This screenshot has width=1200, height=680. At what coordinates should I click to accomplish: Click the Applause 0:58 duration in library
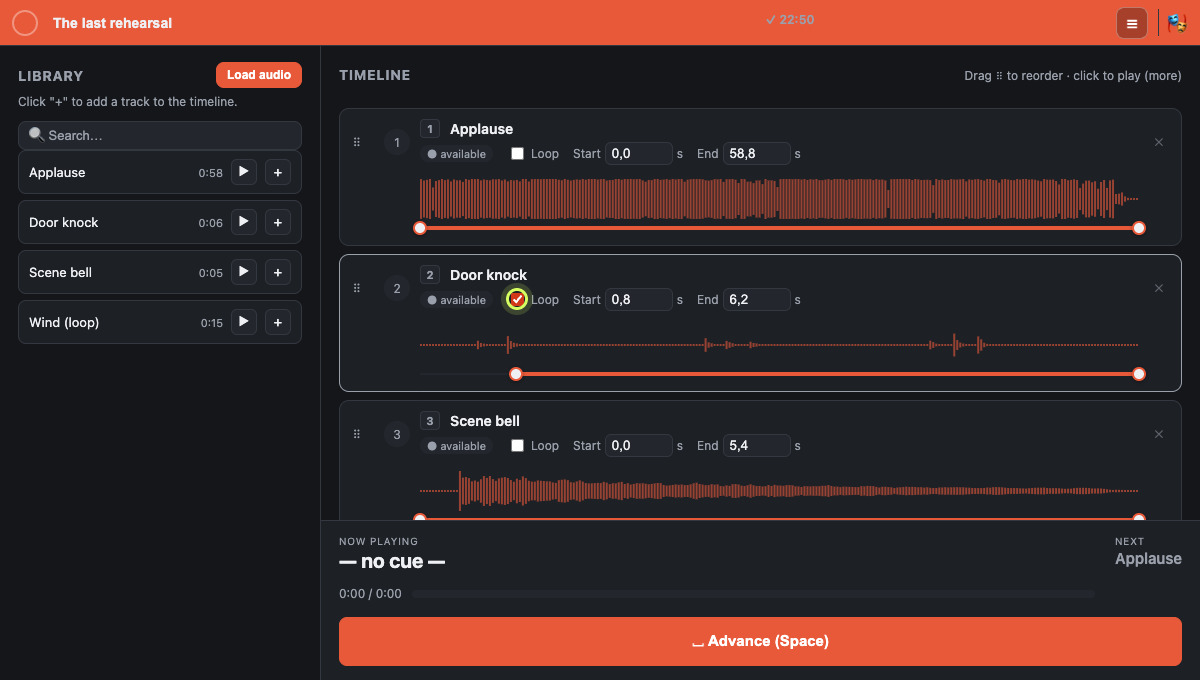pyautogui.click(x=210, y=173)
